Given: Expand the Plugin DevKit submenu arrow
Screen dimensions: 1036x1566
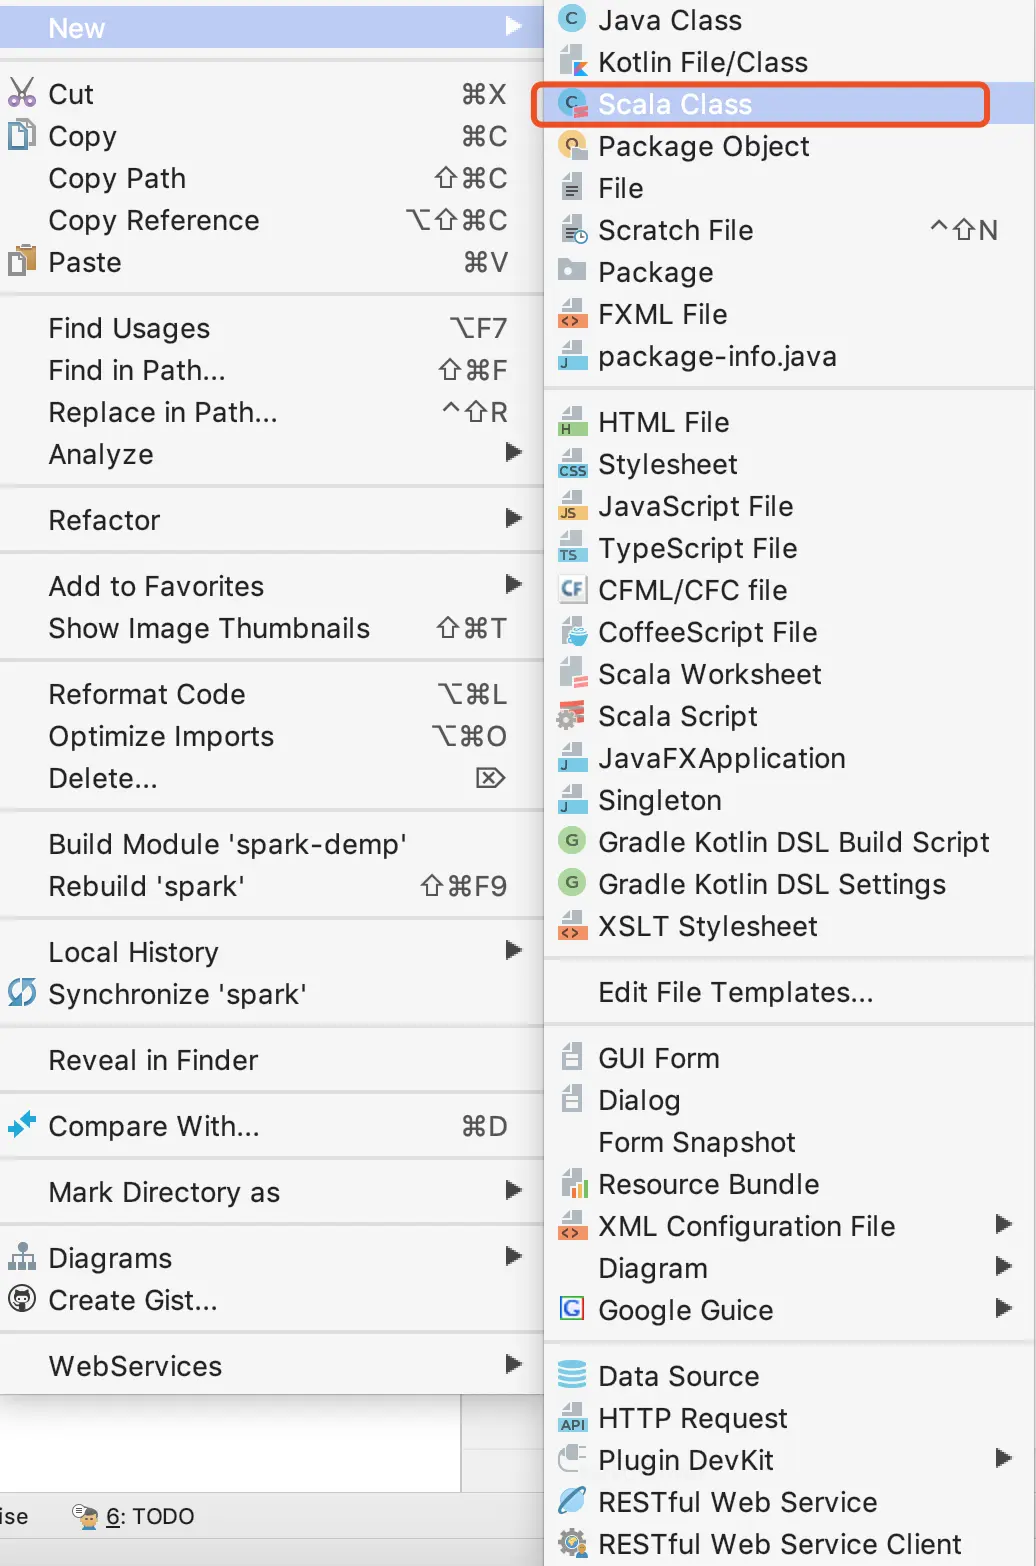Looking at the screenshot, I should click(x=1004, y=1458).
